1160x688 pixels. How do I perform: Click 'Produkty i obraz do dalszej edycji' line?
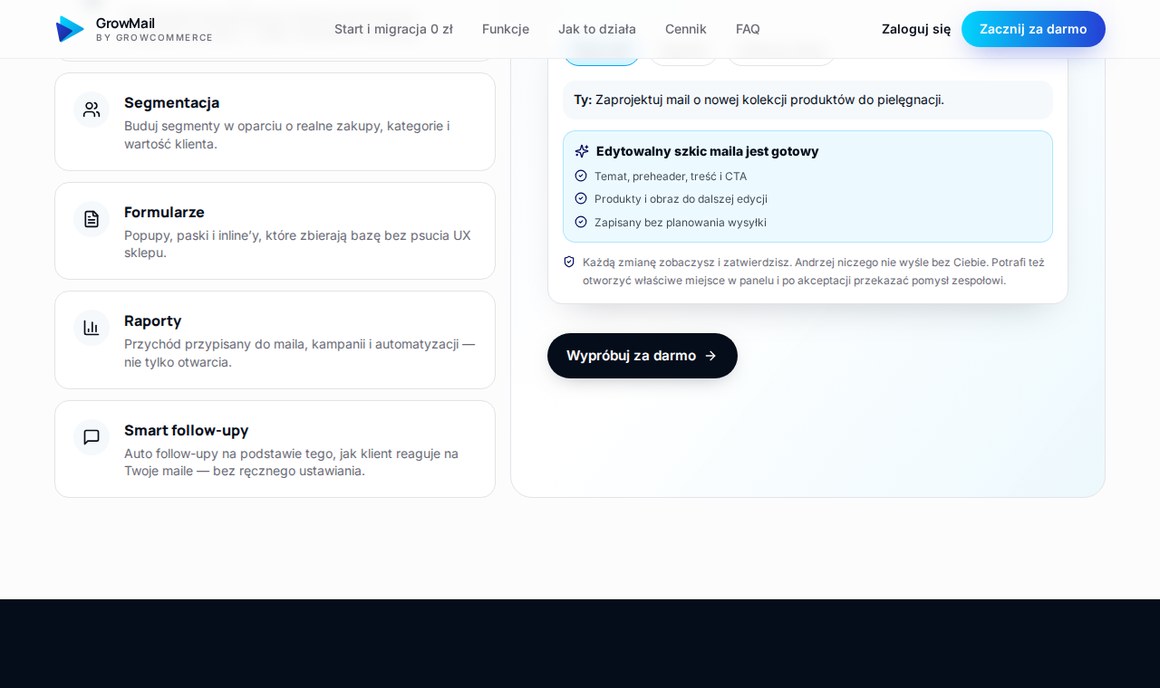click(681, 199)
